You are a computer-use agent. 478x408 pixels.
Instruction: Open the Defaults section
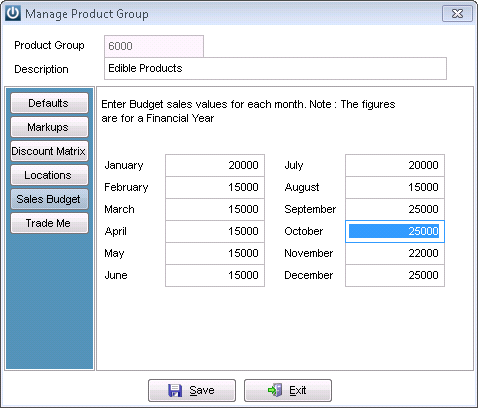point(49,103)
